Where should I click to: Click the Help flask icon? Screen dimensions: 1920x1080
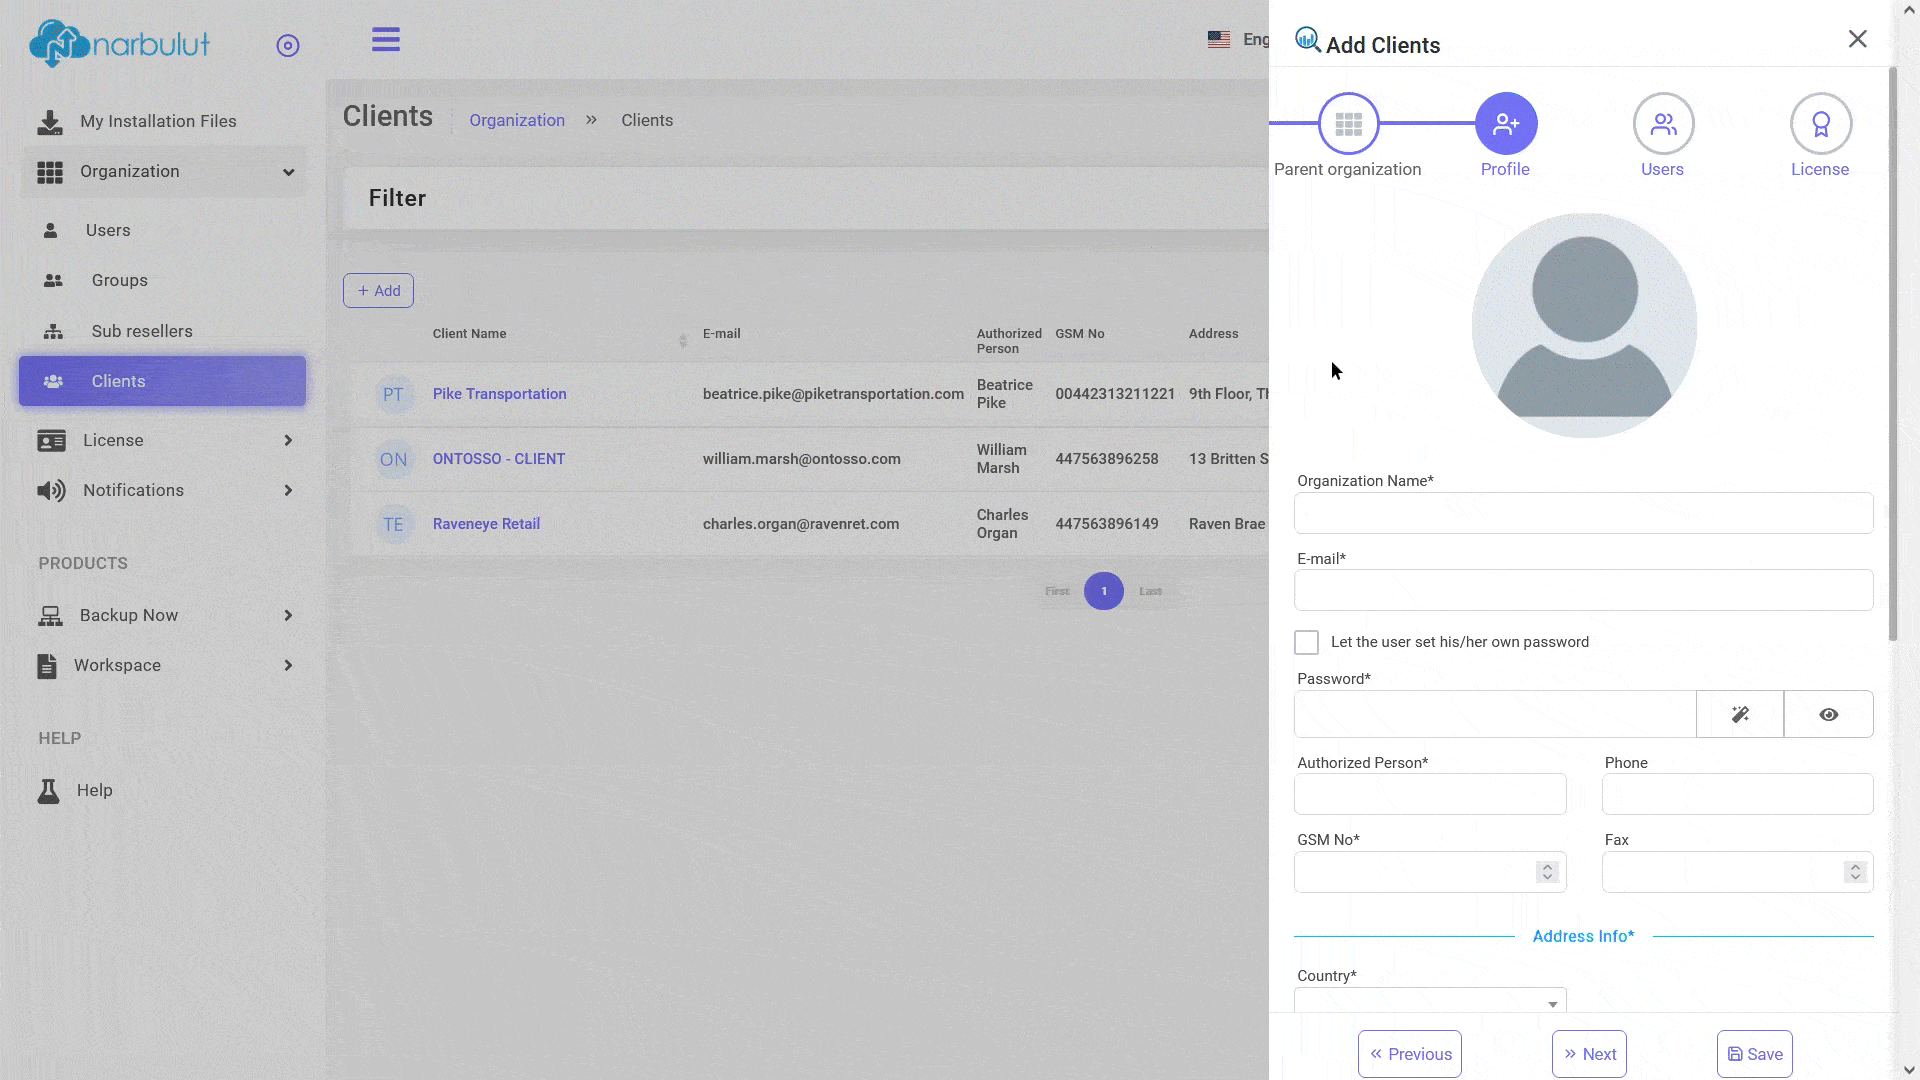48,791
